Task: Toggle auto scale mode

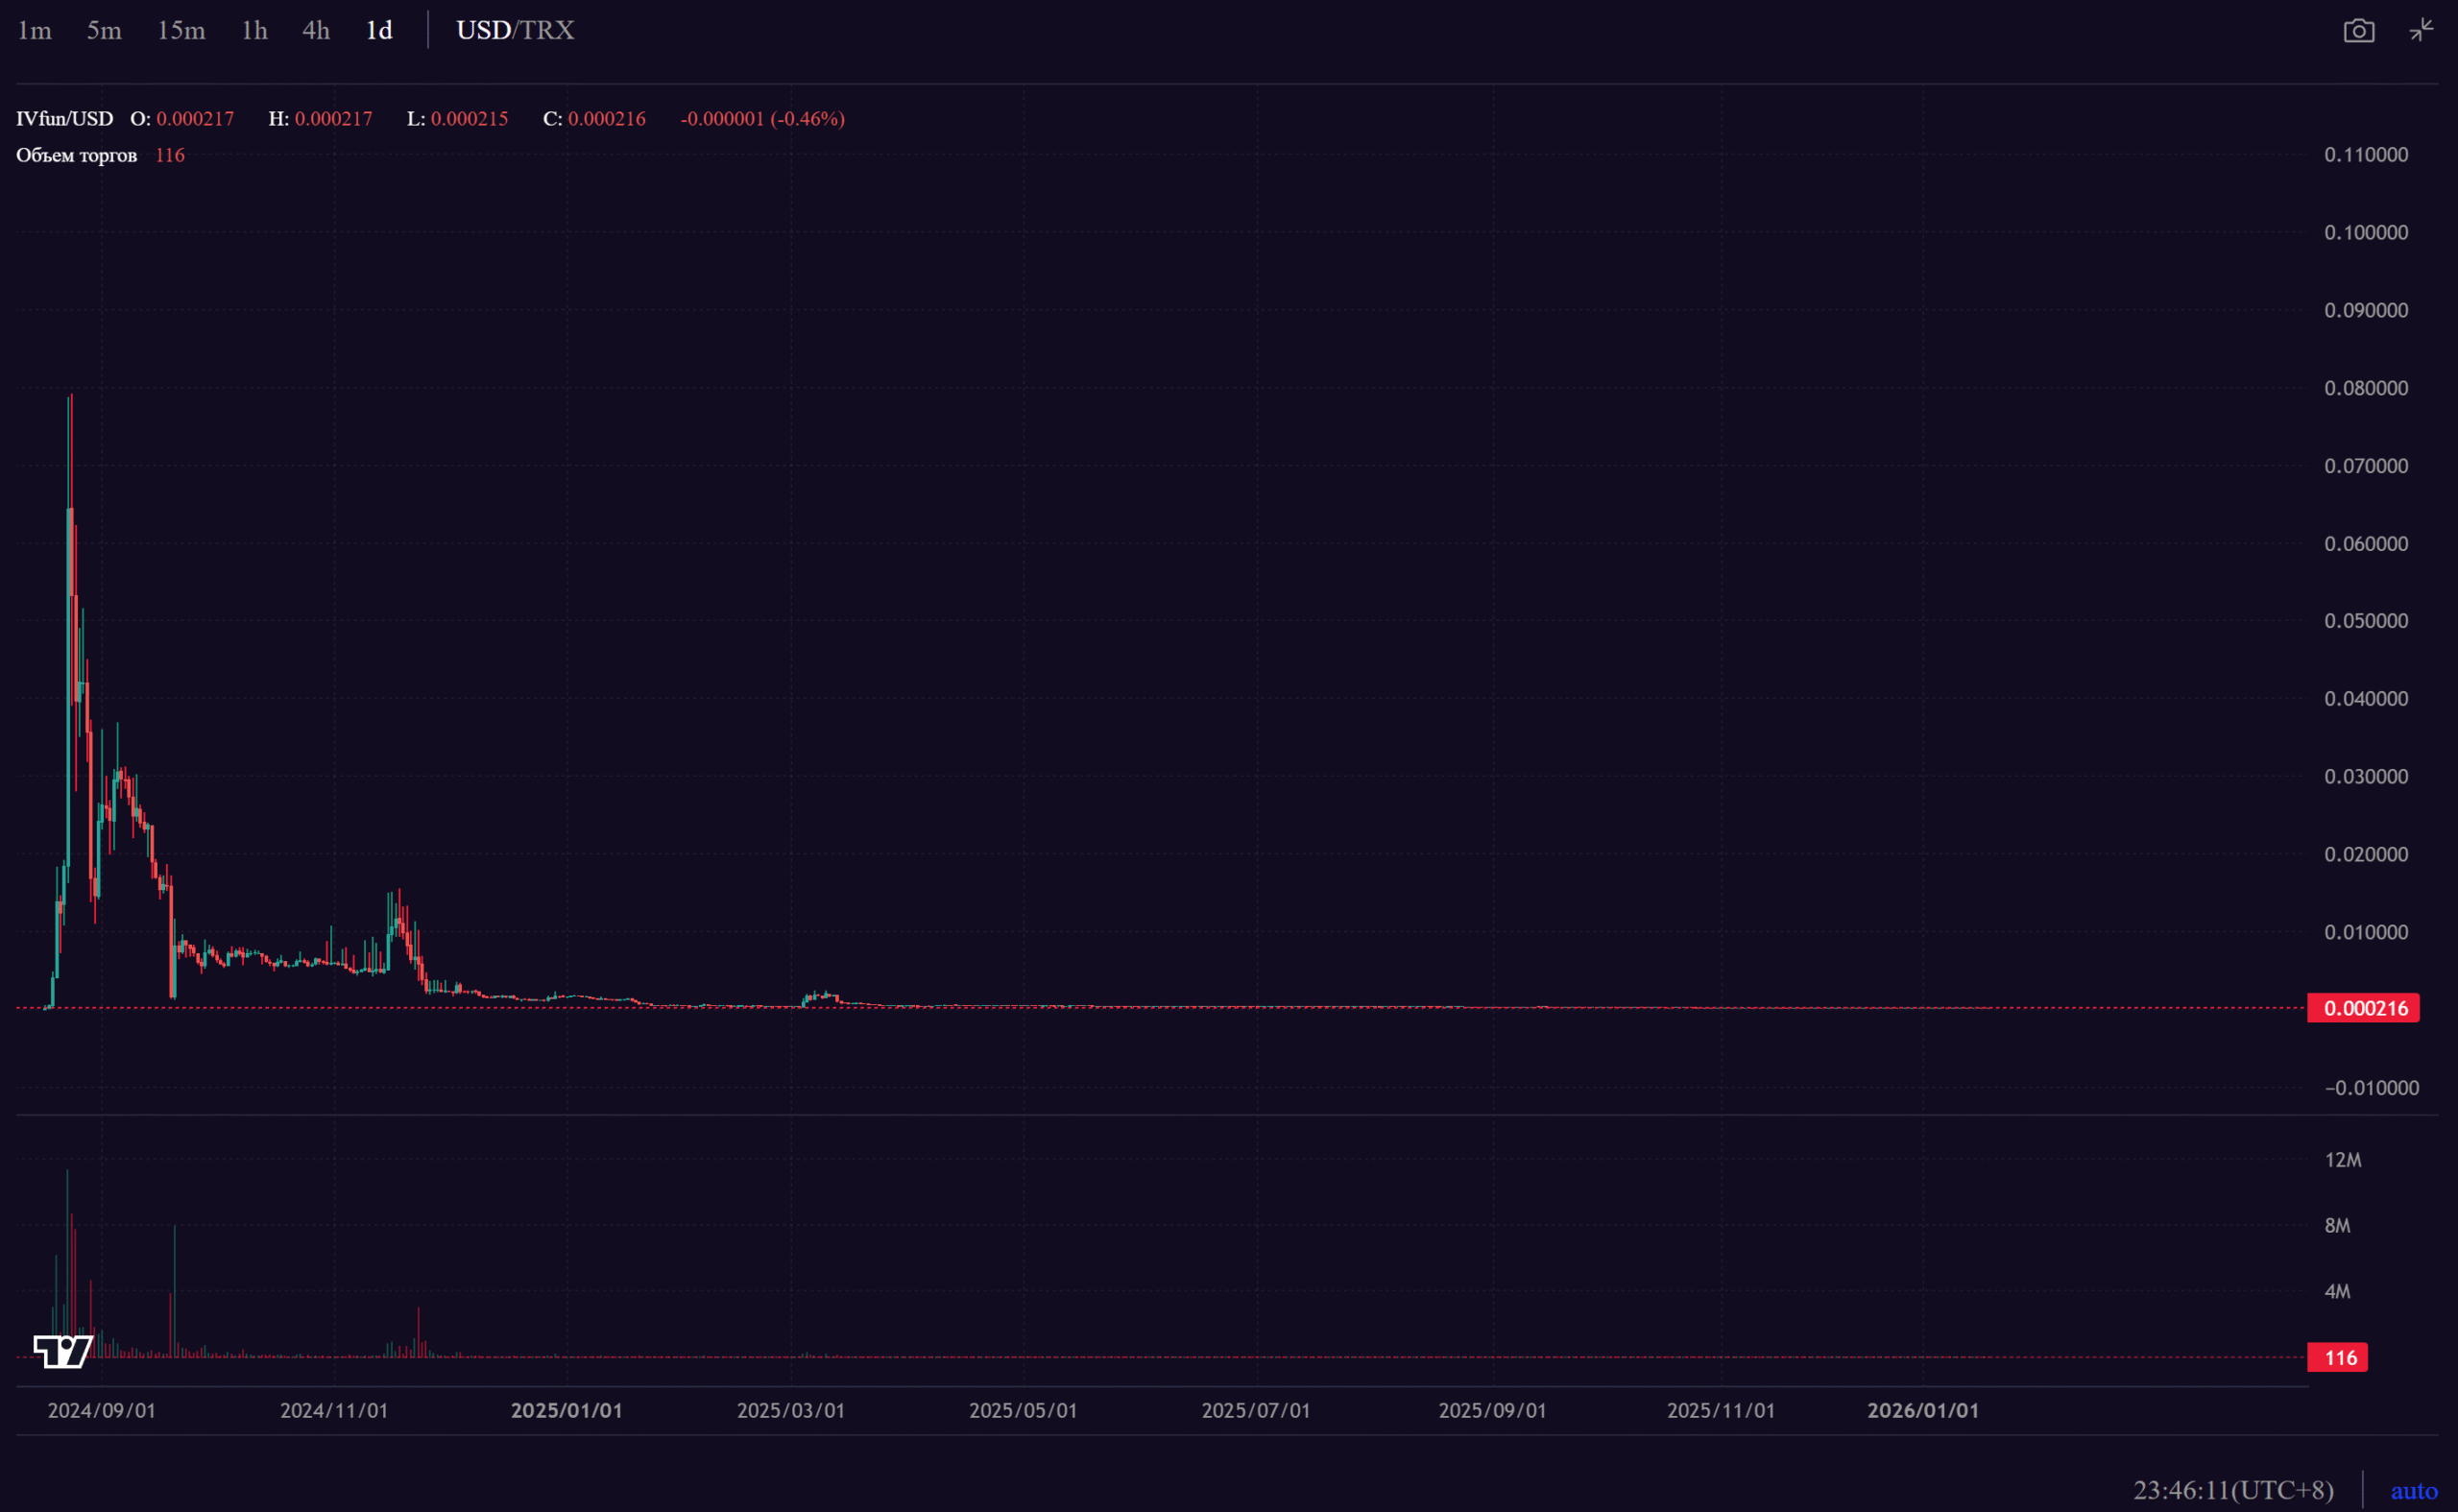Action: [2413, 1490]
